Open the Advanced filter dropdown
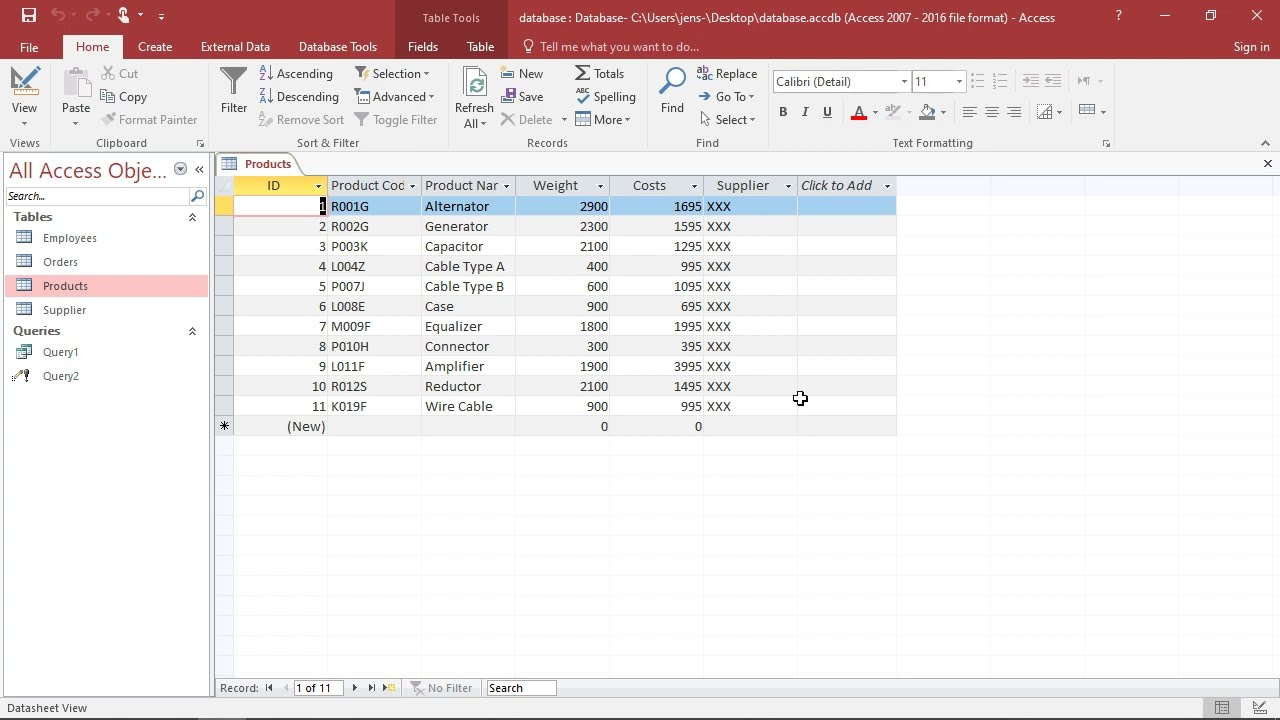Screen dimensions: 1280x720 [x=394, y=96]
